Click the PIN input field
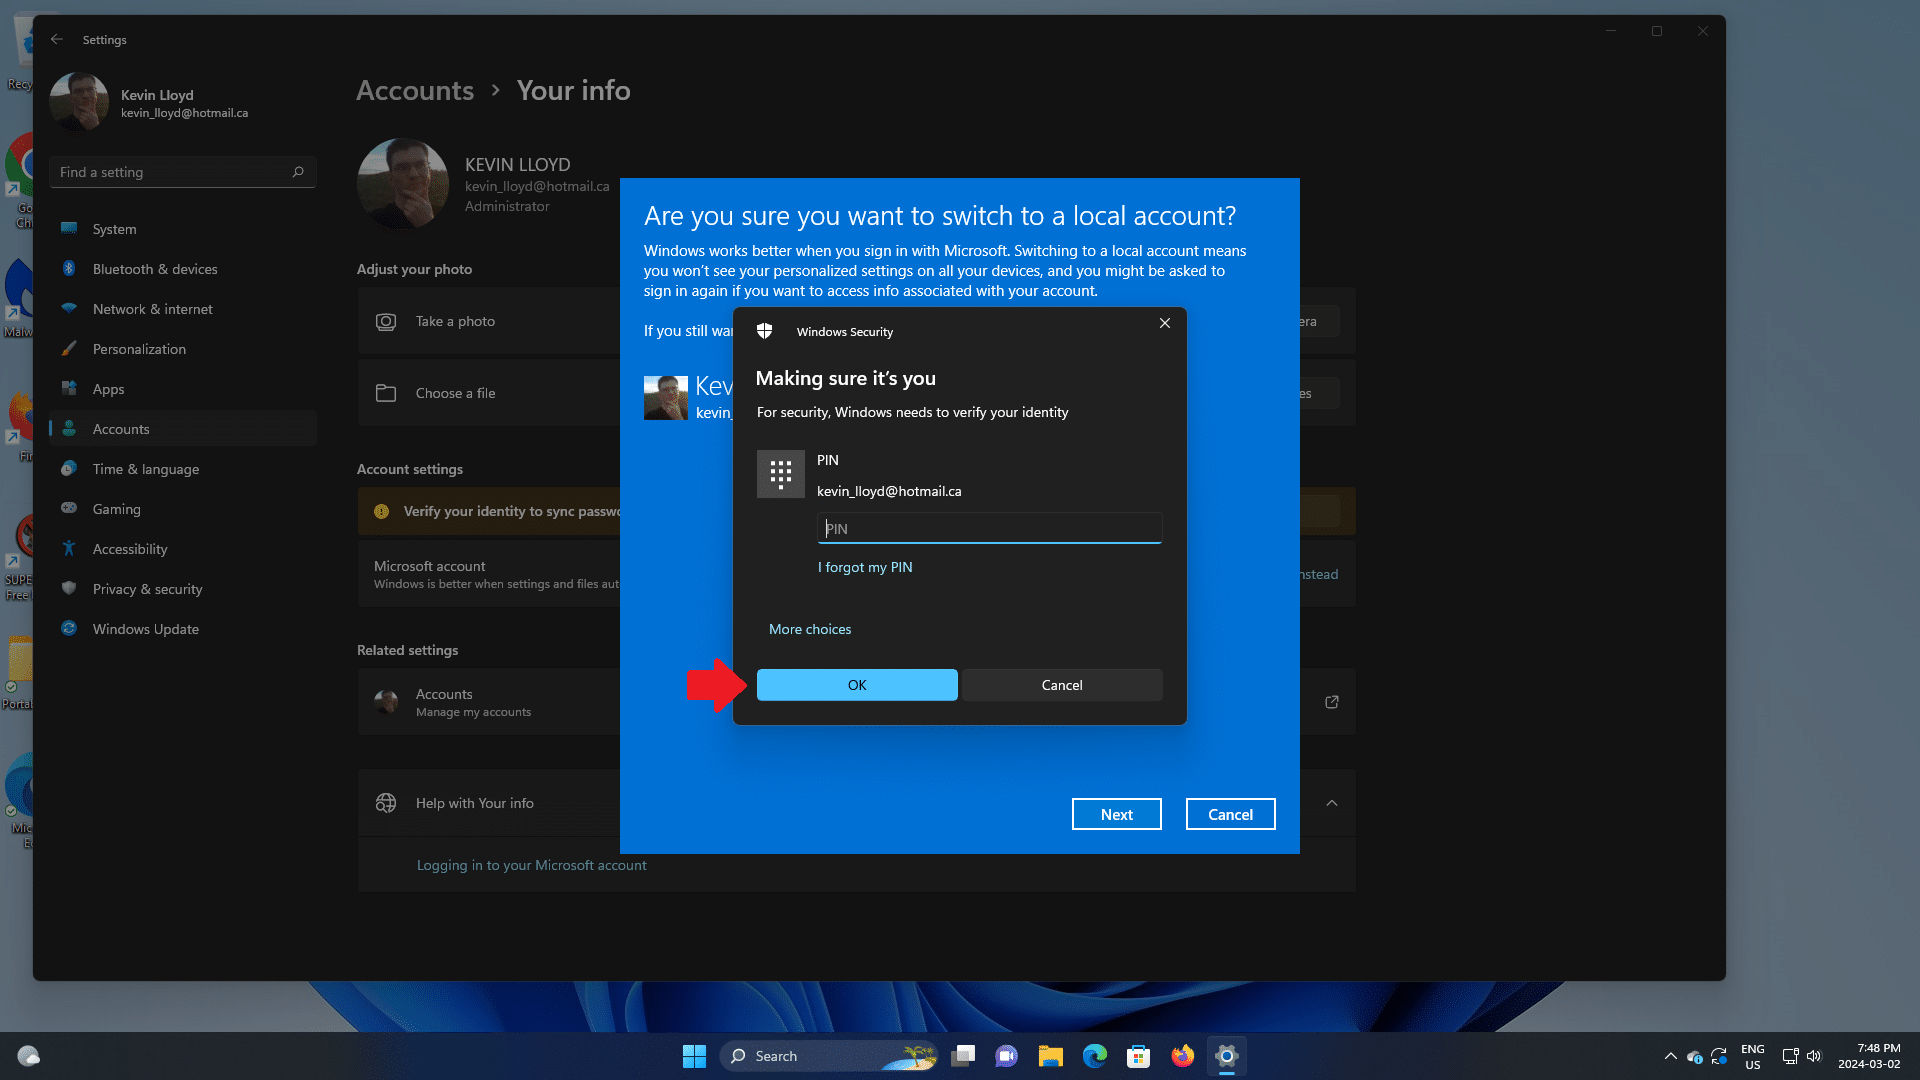The image size is (1920, 1080). [x=988, y=529]
